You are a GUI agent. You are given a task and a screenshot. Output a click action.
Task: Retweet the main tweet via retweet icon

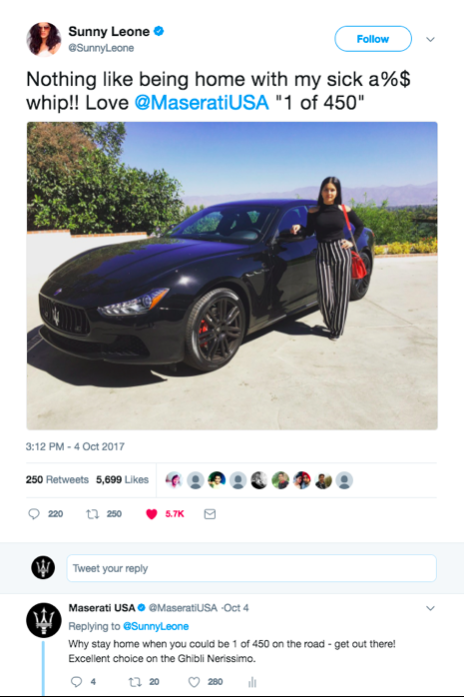click(92, 514)
